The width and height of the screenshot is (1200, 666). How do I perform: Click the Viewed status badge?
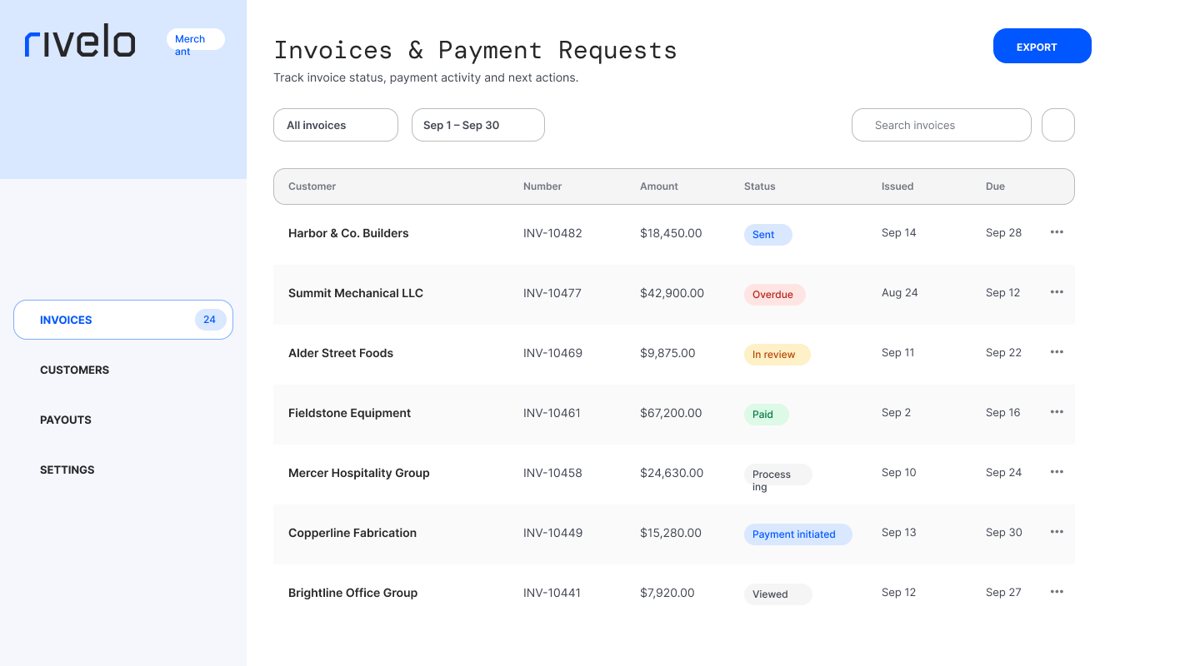(778, 594)
